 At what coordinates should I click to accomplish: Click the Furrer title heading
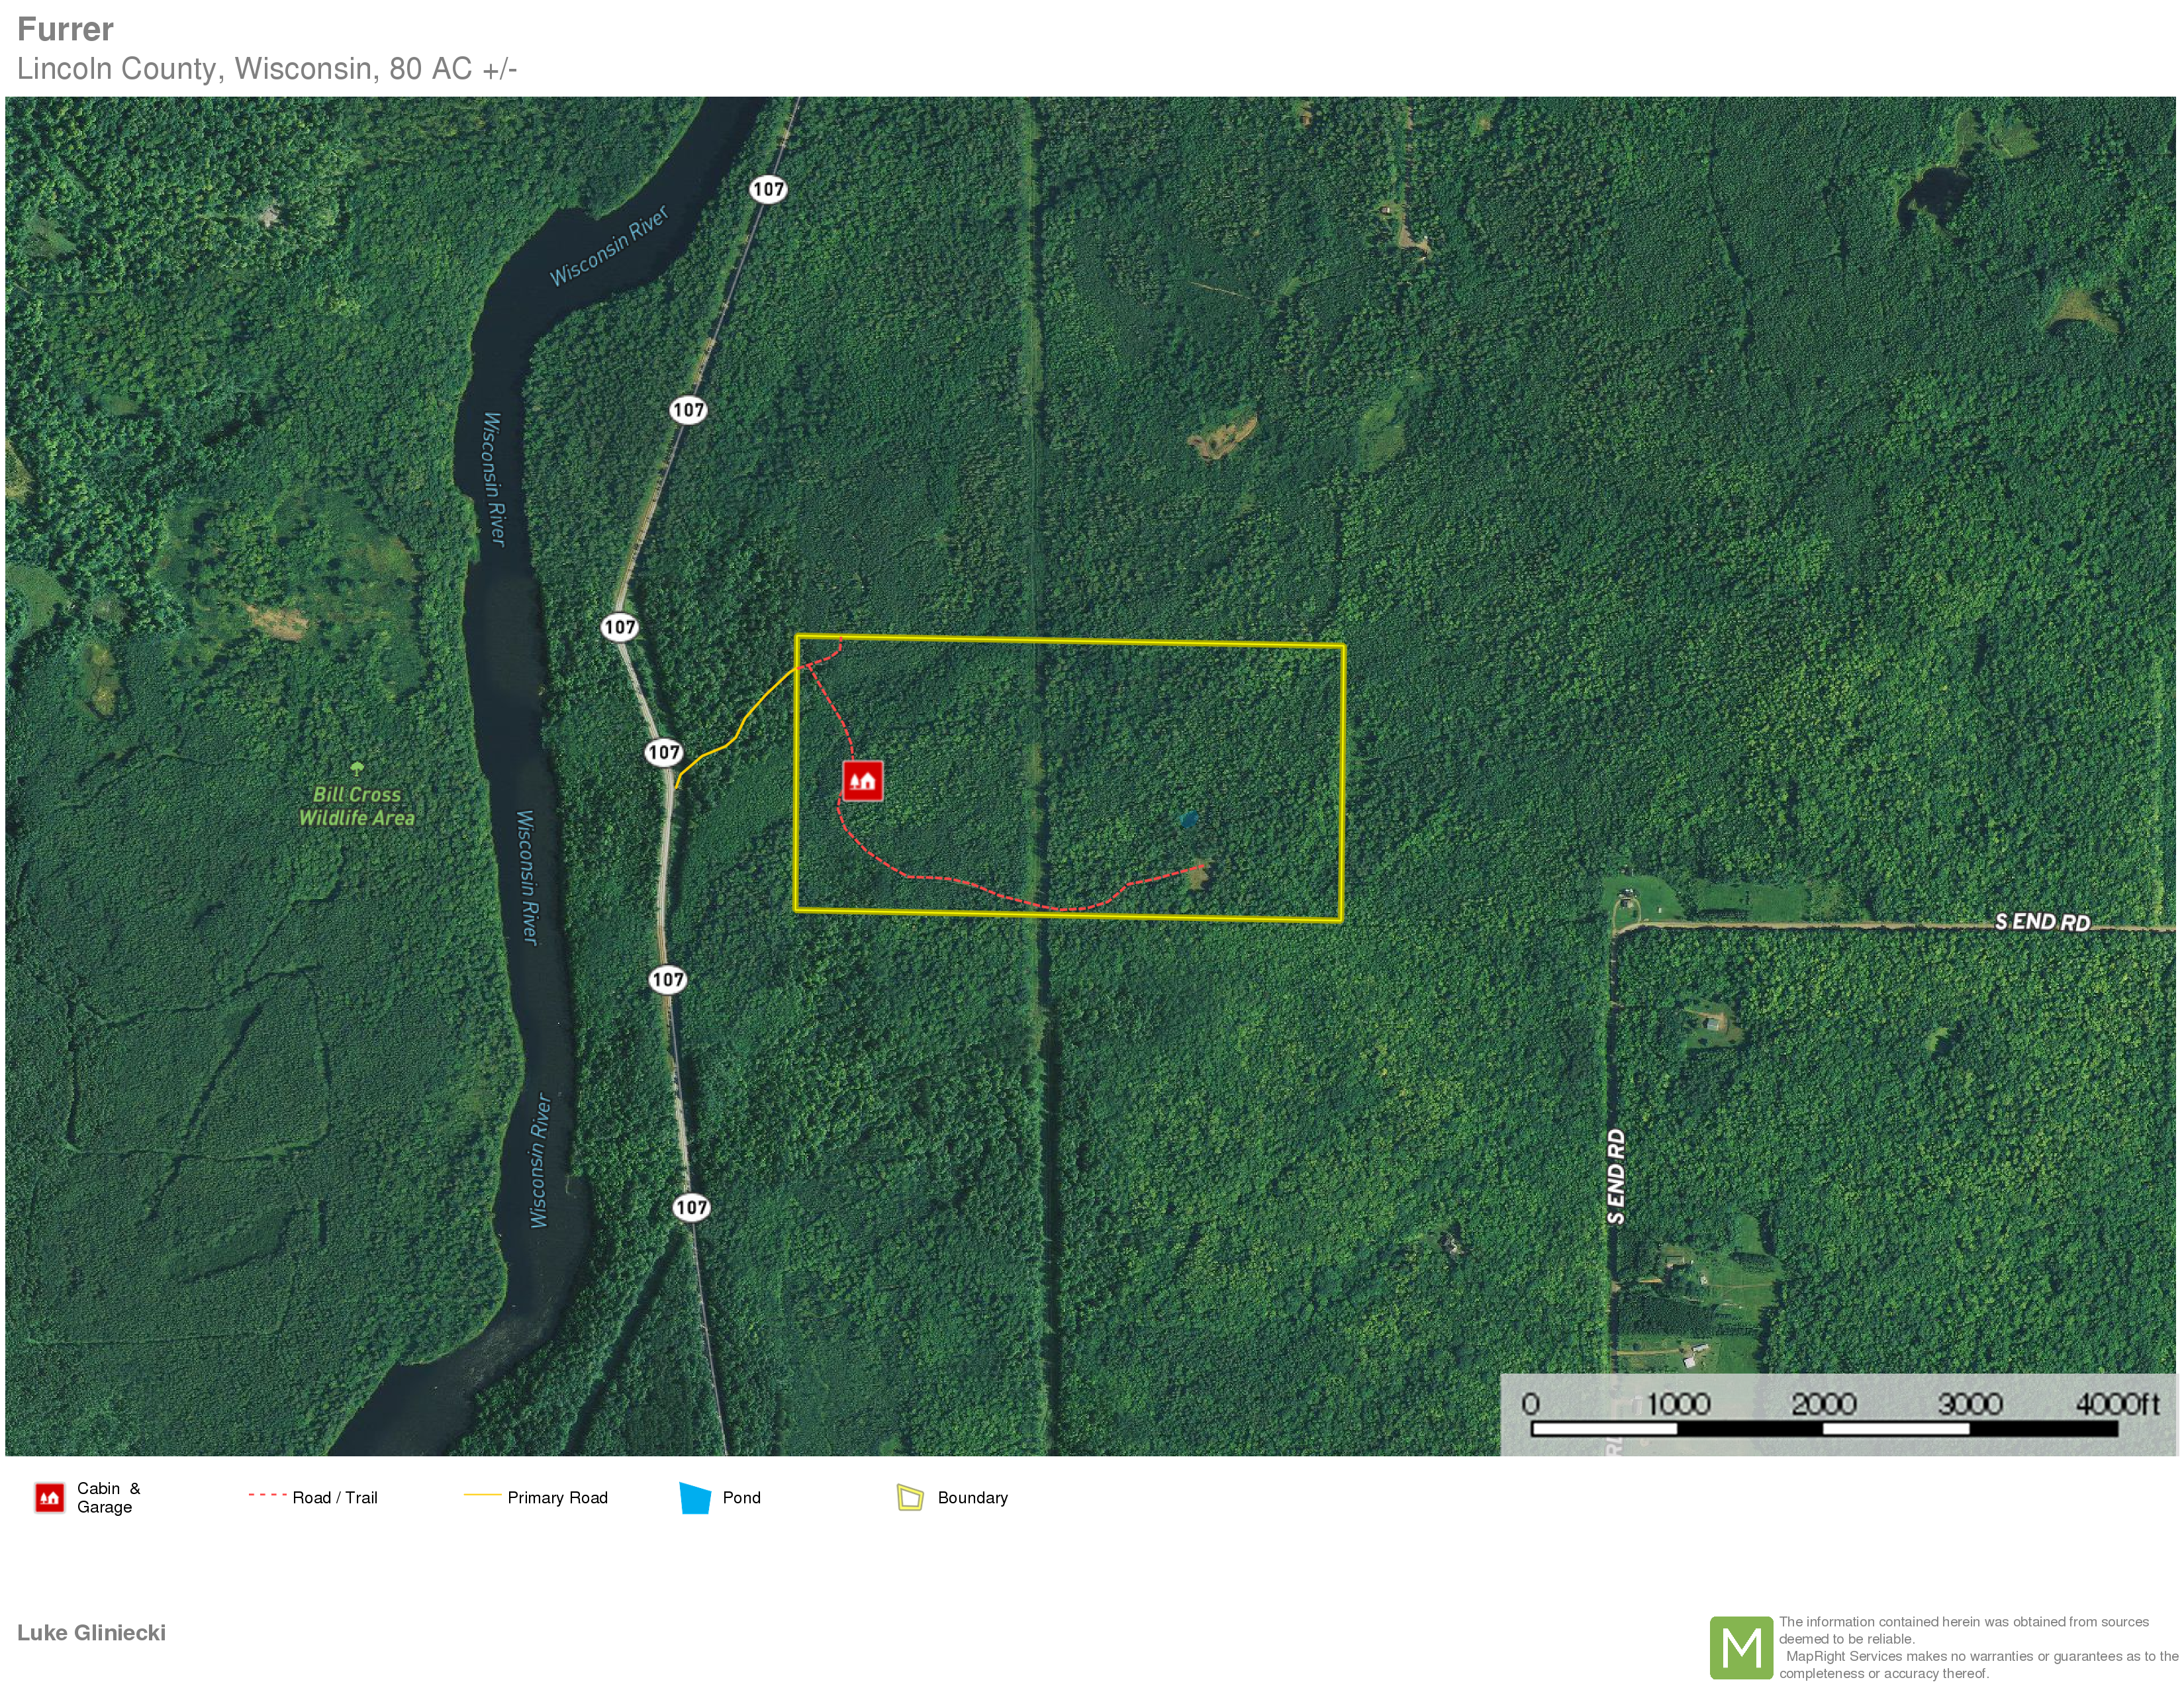point(66,29)
